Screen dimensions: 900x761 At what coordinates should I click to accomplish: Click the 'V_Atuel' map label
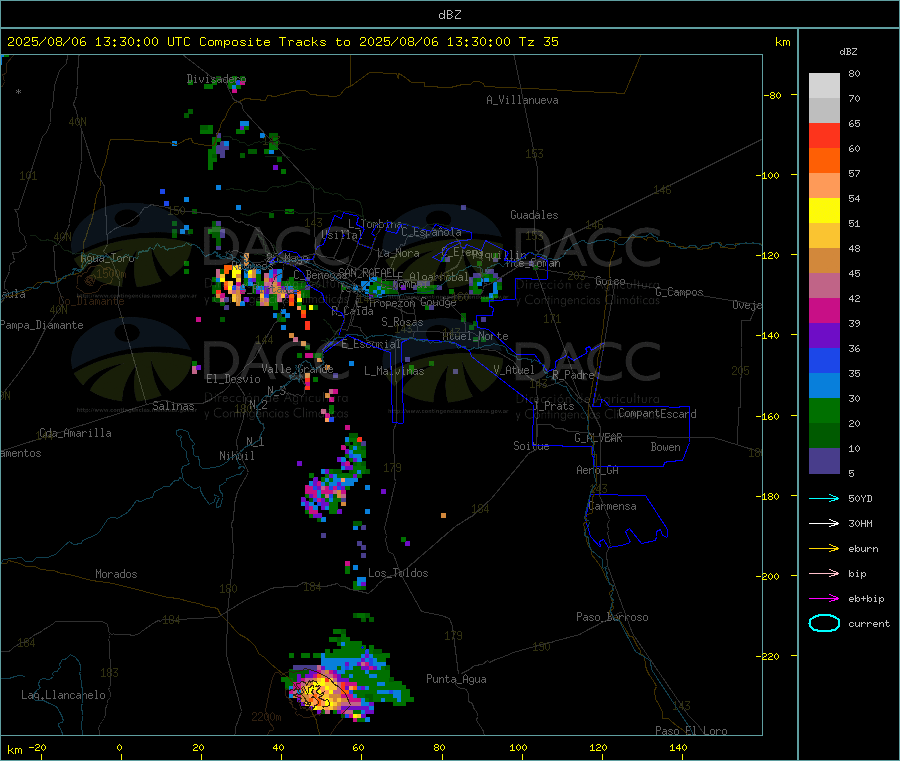tap(514, 370)
